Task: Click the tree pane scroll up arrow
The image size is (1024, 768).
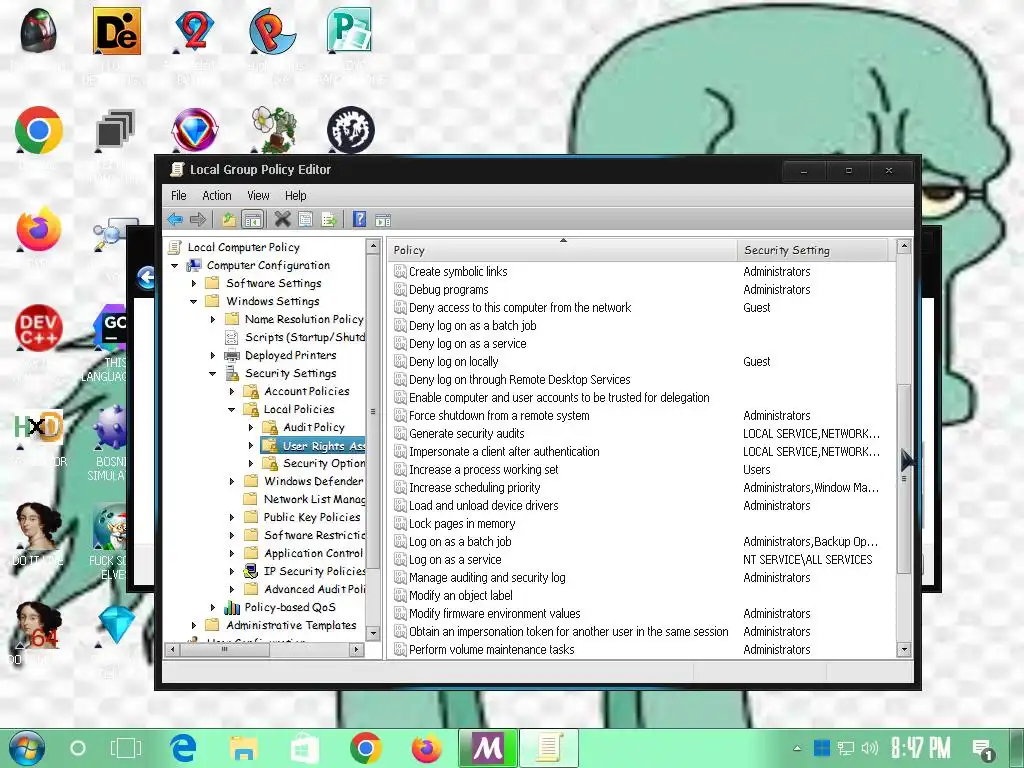Action: pos(373,246)
